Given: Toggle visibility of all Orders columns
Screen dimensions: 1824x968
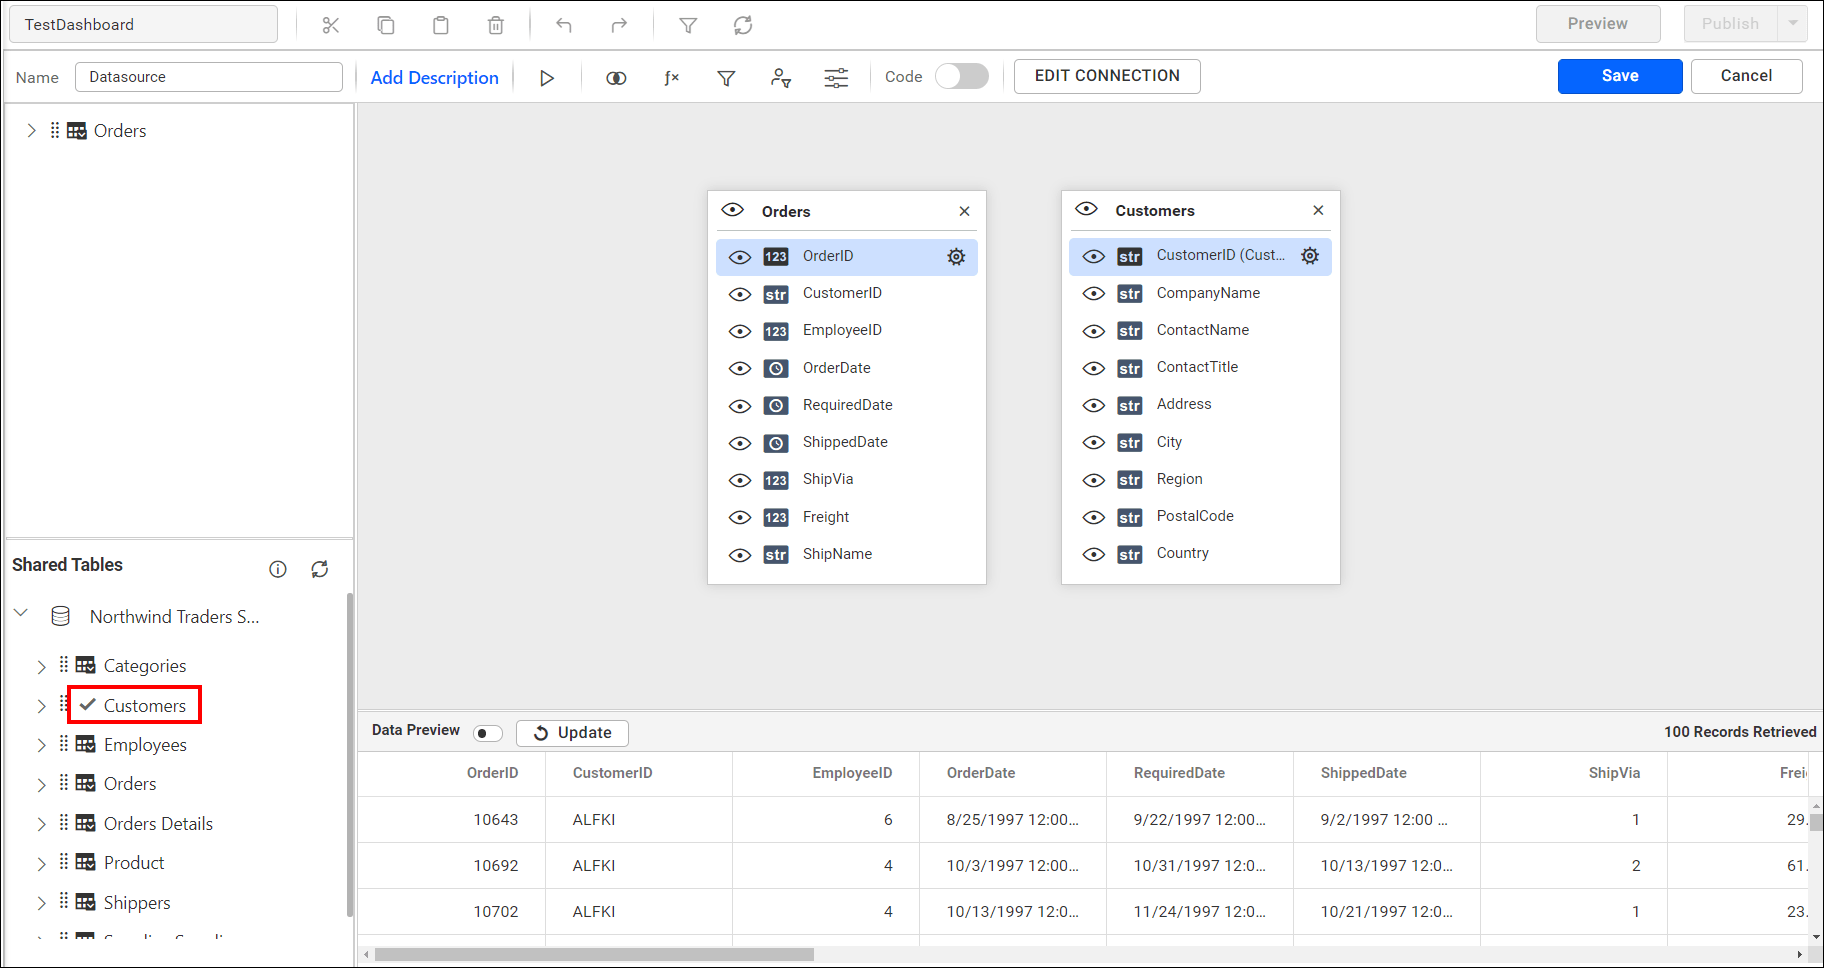Looking at the screenshot, I should 733,210.
